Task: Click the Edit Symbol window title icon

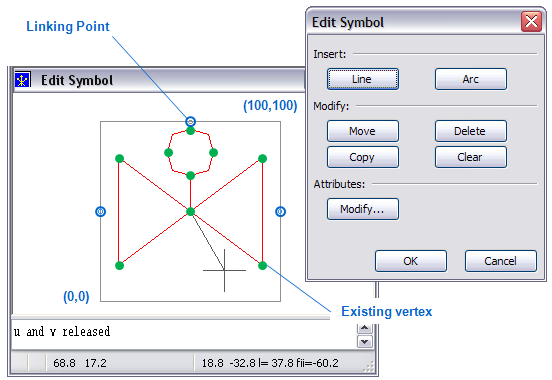Action: [22, 80]
